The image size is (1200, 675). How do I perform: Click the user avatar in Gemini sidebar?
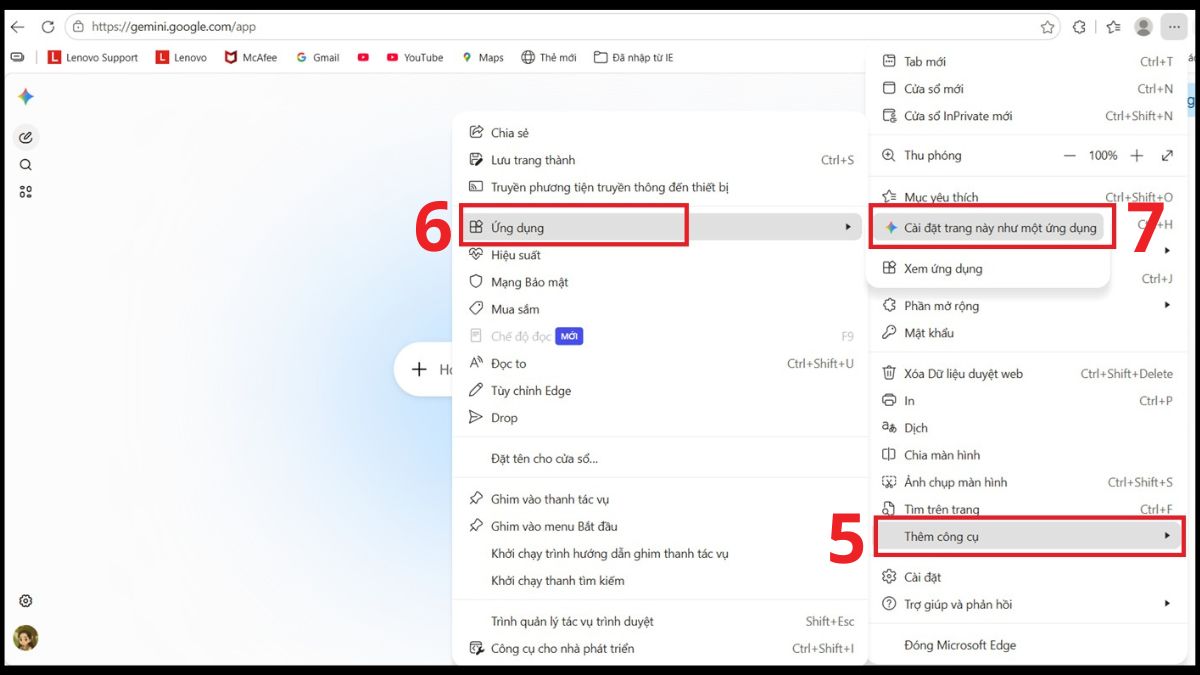tap(26, 638)
